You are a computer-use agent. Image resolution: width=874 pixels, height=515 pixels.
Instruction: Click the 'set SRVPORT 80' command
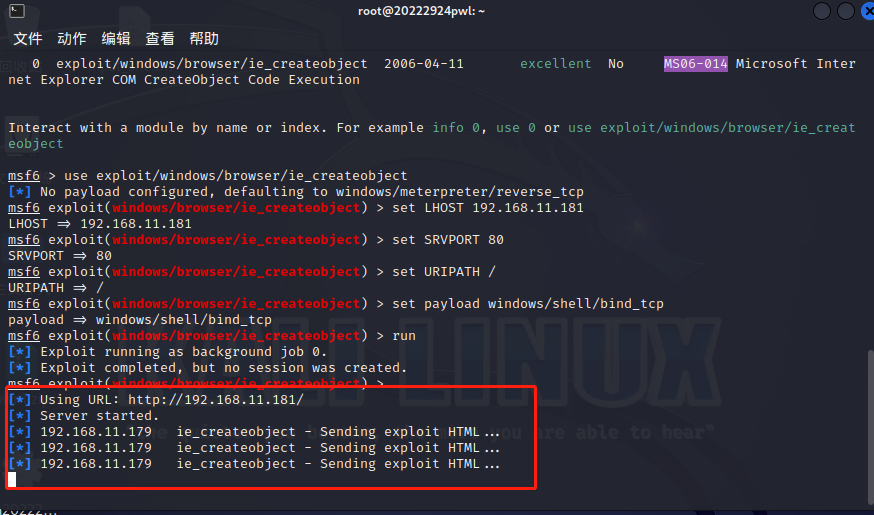(448, 240)
